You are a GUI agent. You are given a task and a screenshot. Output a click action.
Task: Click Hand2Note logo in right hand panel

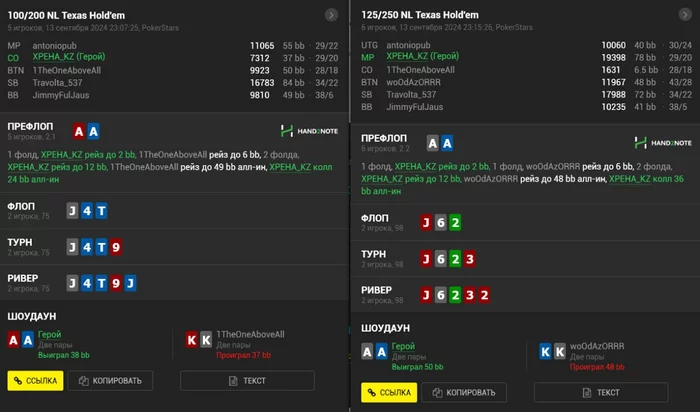[663, 143]
